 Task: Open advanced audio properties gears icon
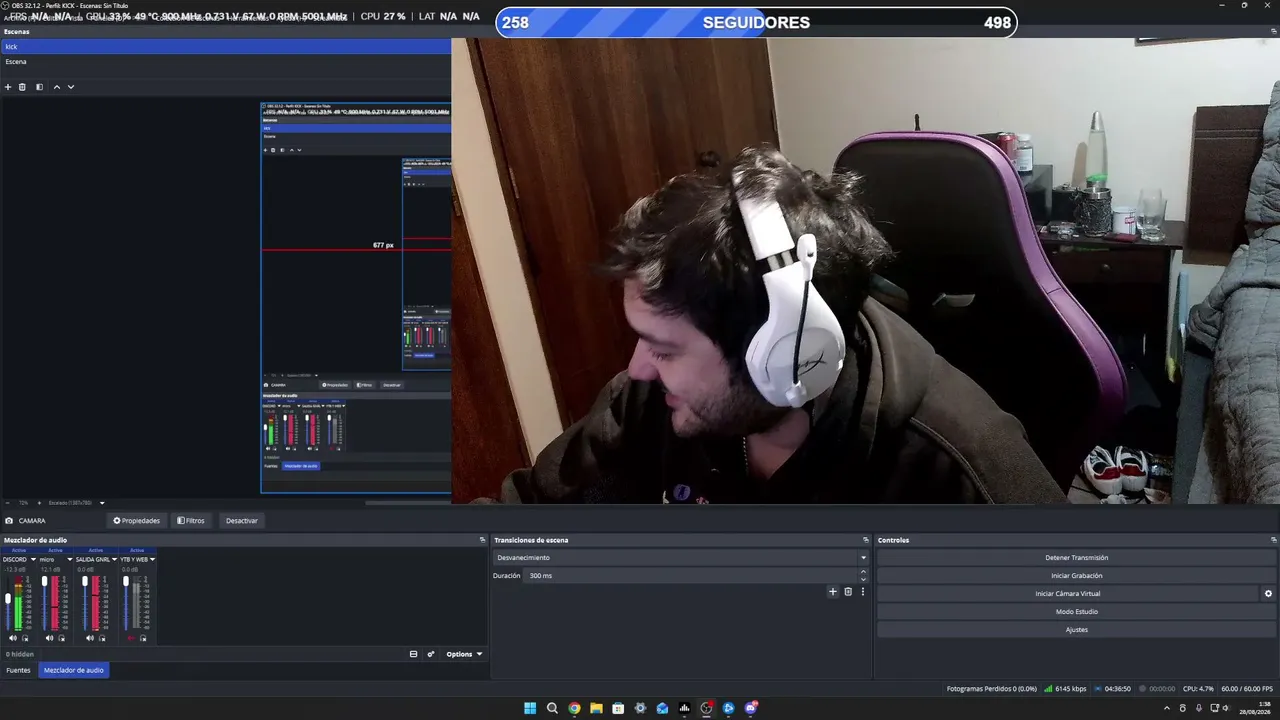pos(431,654)
